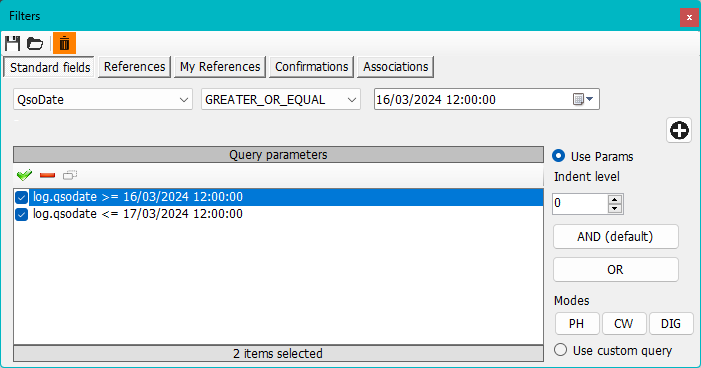Open the References tab

click(135, 67)
